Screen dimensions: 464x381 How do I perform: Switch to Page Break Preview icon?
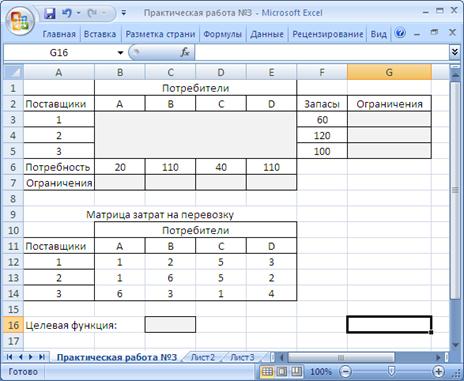(296, 371)
